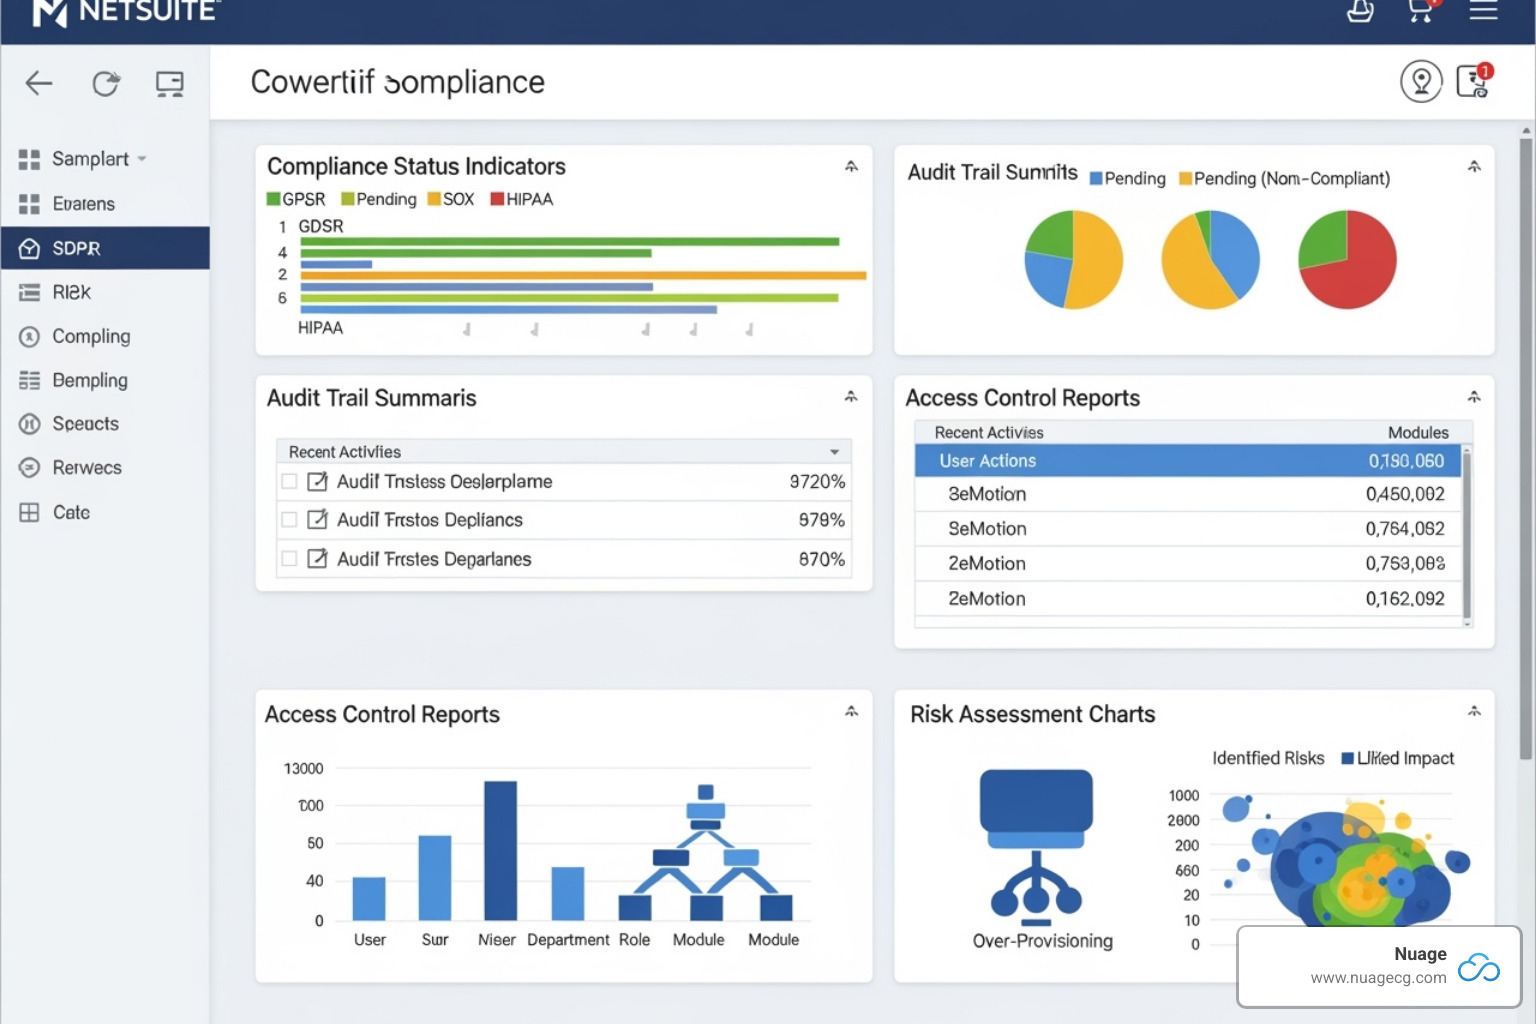Click the shopping cart icon with badge

(1420, 12)
